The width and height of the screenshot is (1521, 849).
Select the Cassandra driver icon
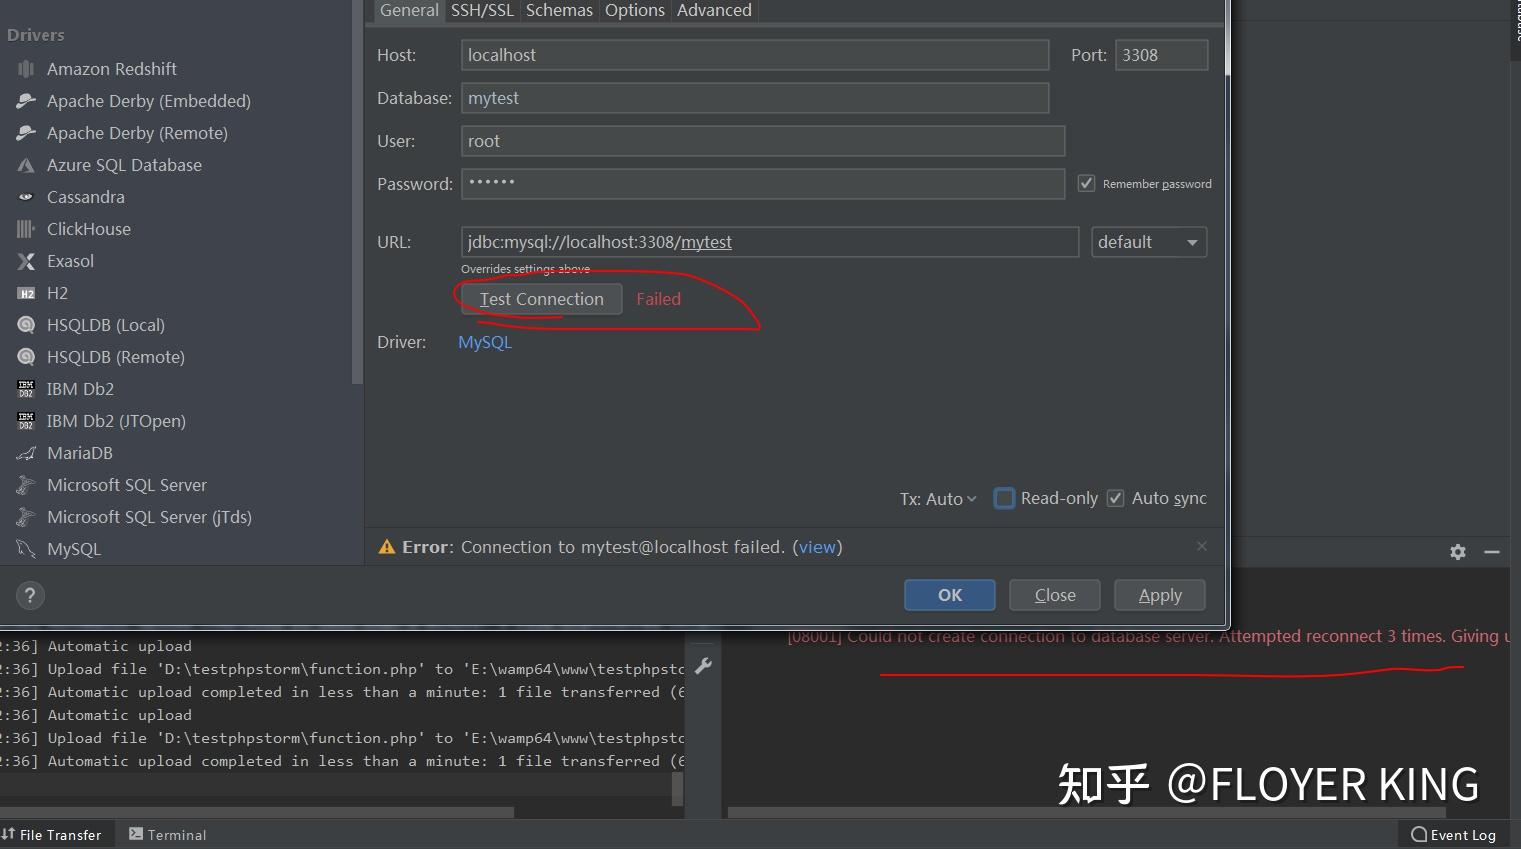(26, 197)
